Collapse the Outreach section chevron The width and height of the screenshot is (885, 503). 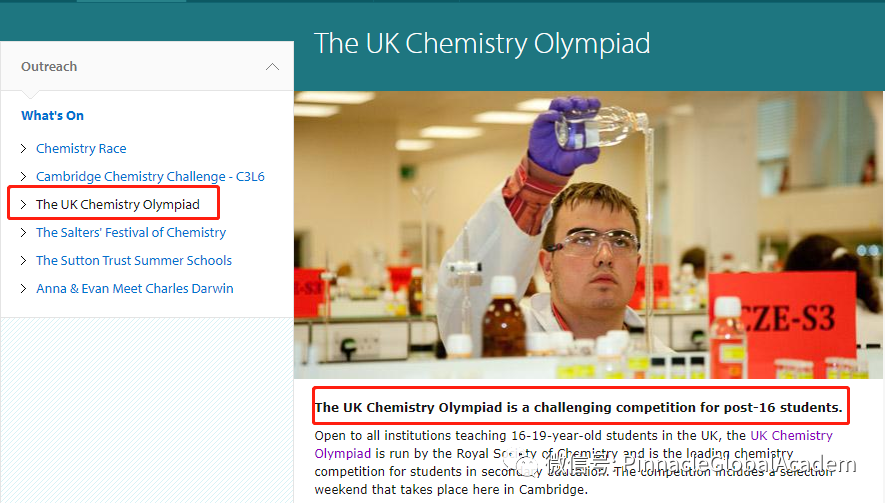click(272, 67)
